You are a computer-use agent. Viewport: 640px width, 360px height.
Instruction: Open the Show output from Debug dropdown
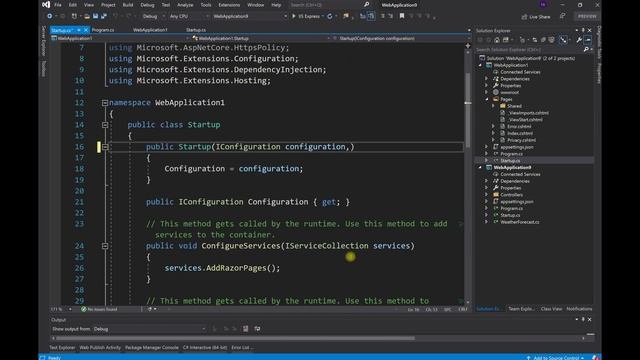(149, 329)
